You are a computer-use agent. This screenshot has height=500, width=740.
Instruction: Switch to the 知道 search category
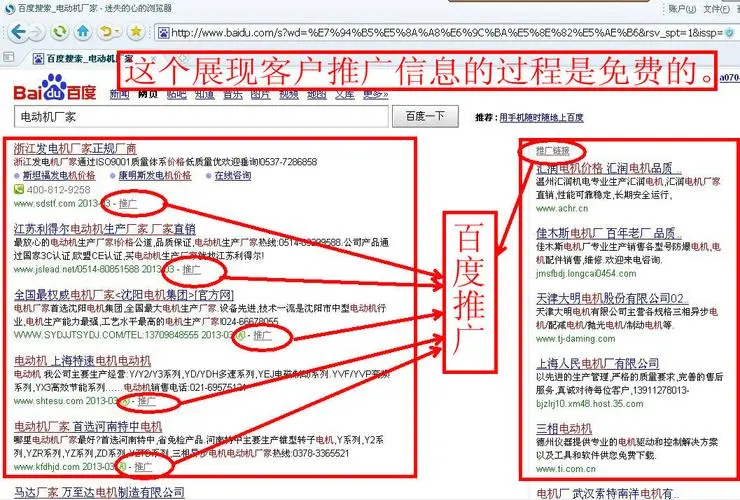pyautogui.click(x=204, y=94)
